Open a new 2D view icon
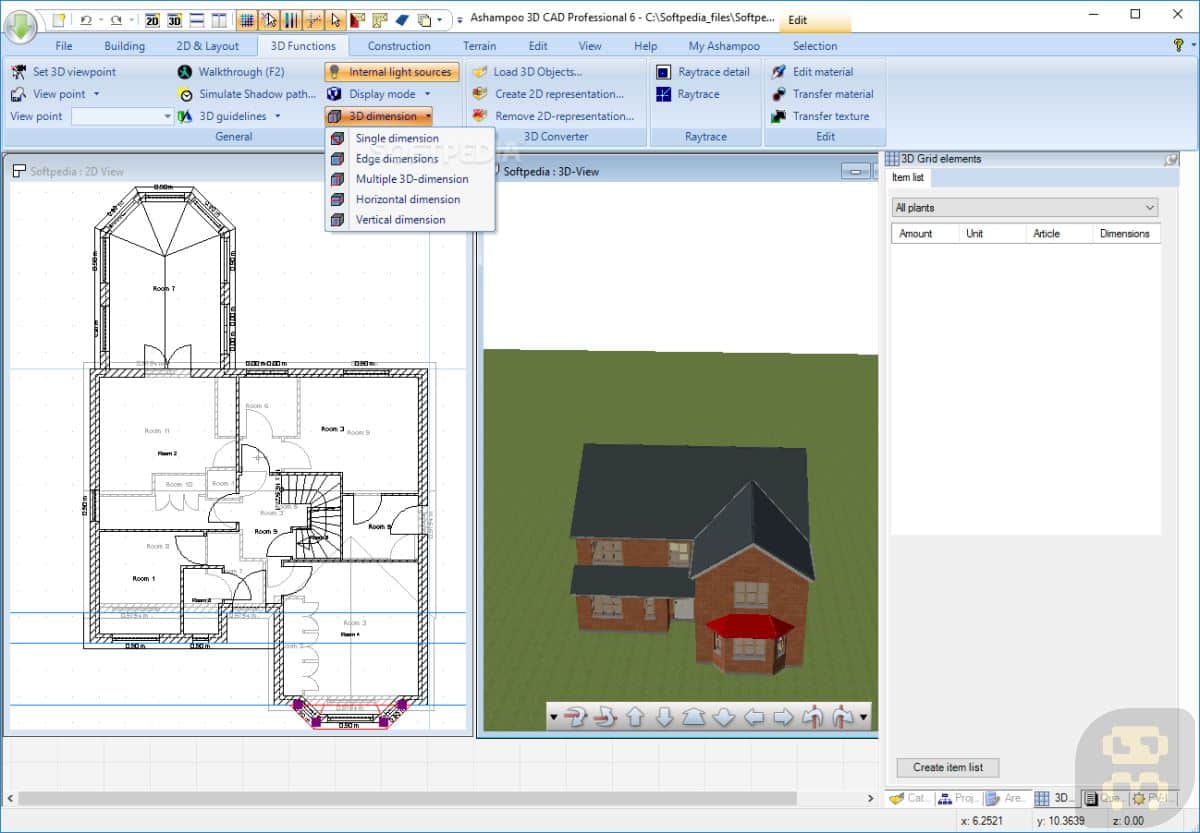1200x833 pixels. coord(152,19)
